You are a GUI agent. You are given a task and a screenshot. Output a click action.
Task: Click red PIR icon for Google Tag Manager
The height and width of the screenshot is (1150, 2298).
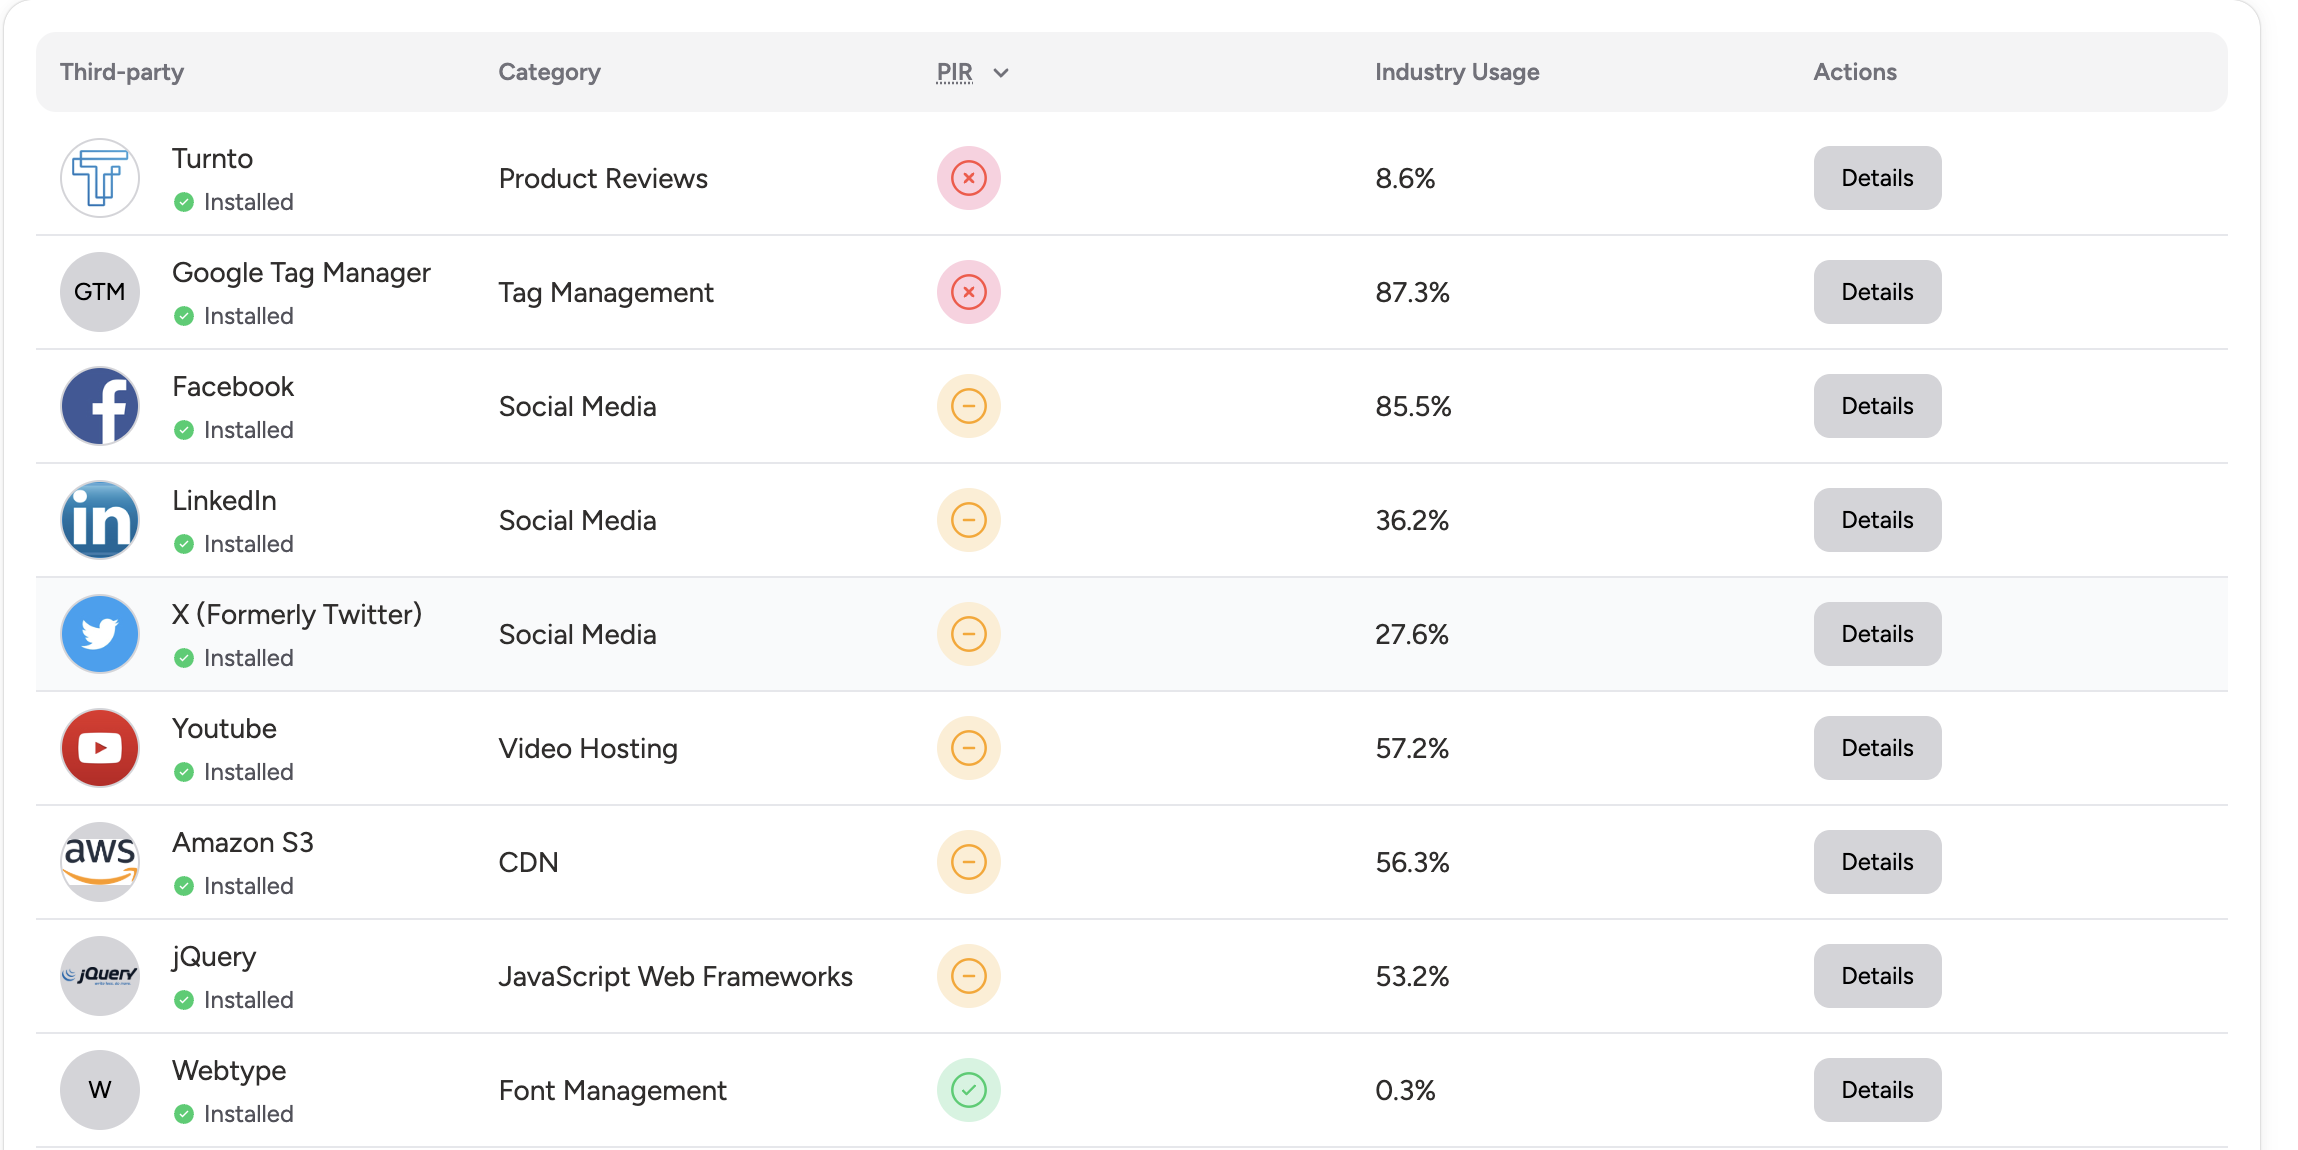point(969,292)
